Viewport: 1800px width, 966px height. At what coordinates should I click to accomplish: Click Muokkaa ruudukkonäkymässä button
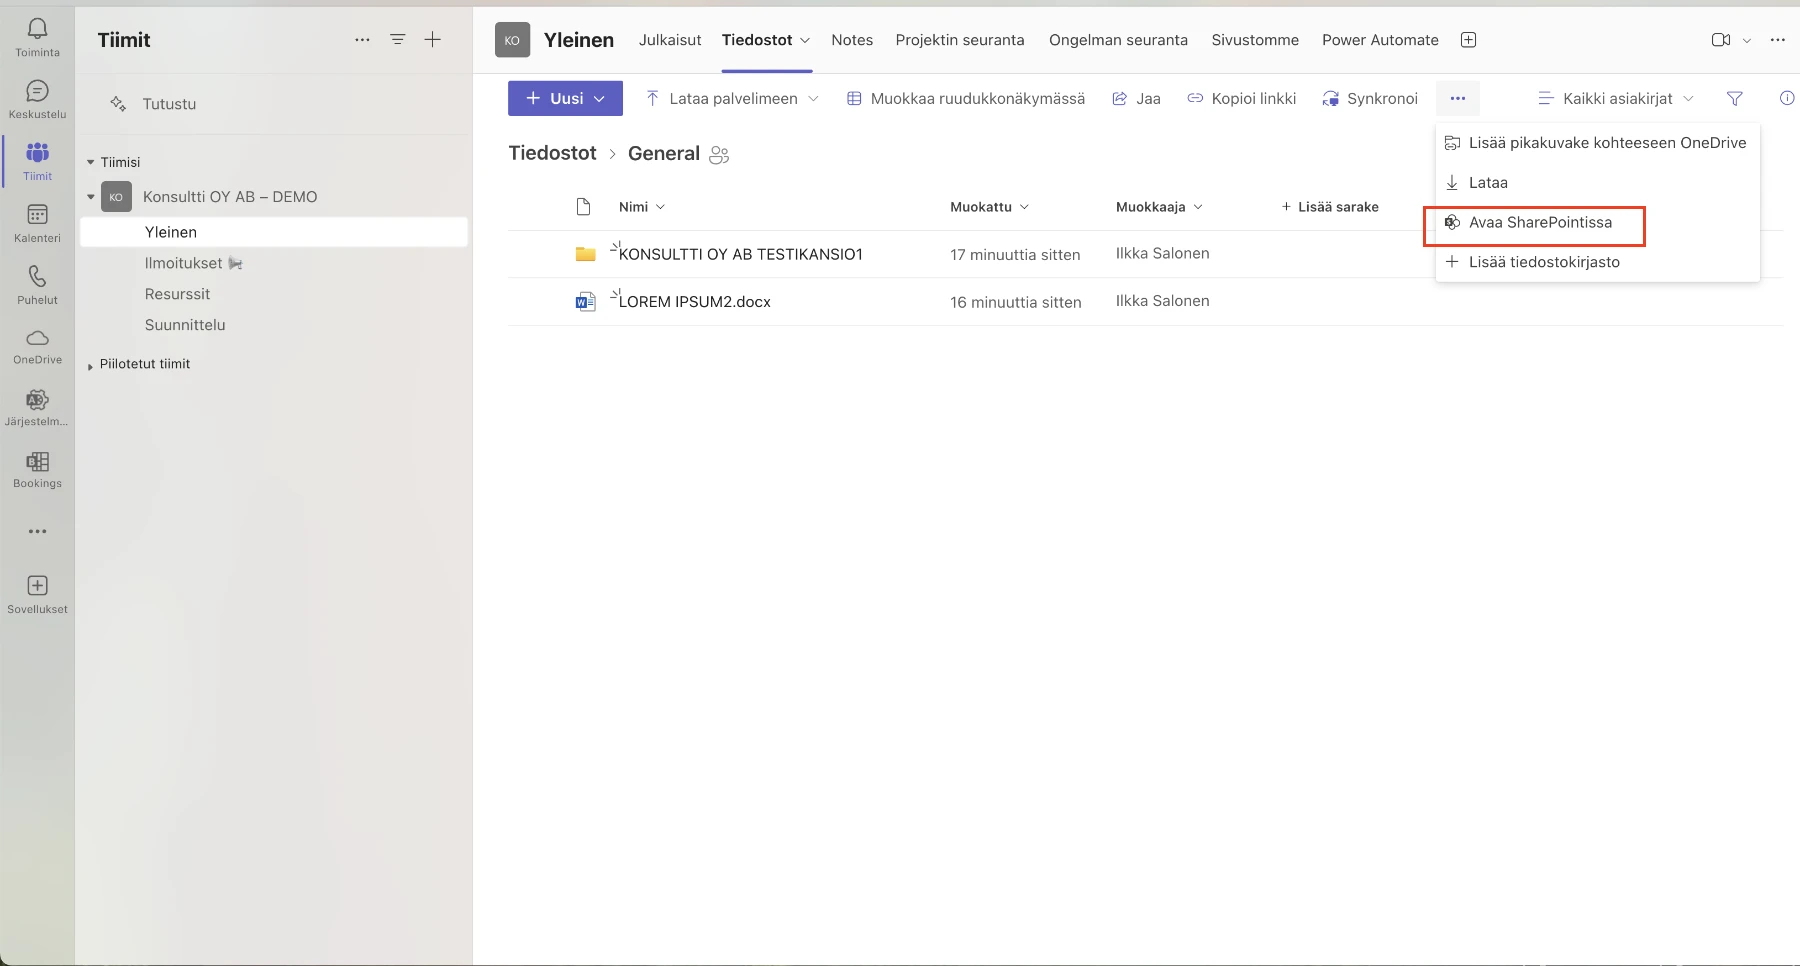[x=966, y=98]
